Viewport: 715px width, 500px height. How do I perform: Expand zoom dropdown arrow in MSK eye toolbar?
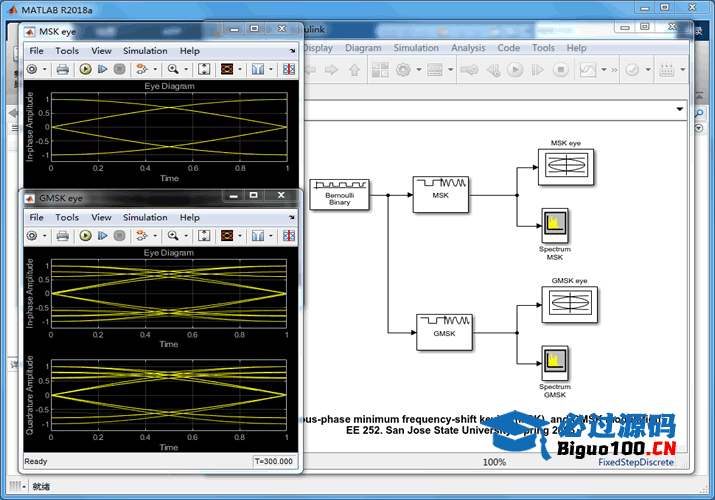186,69
